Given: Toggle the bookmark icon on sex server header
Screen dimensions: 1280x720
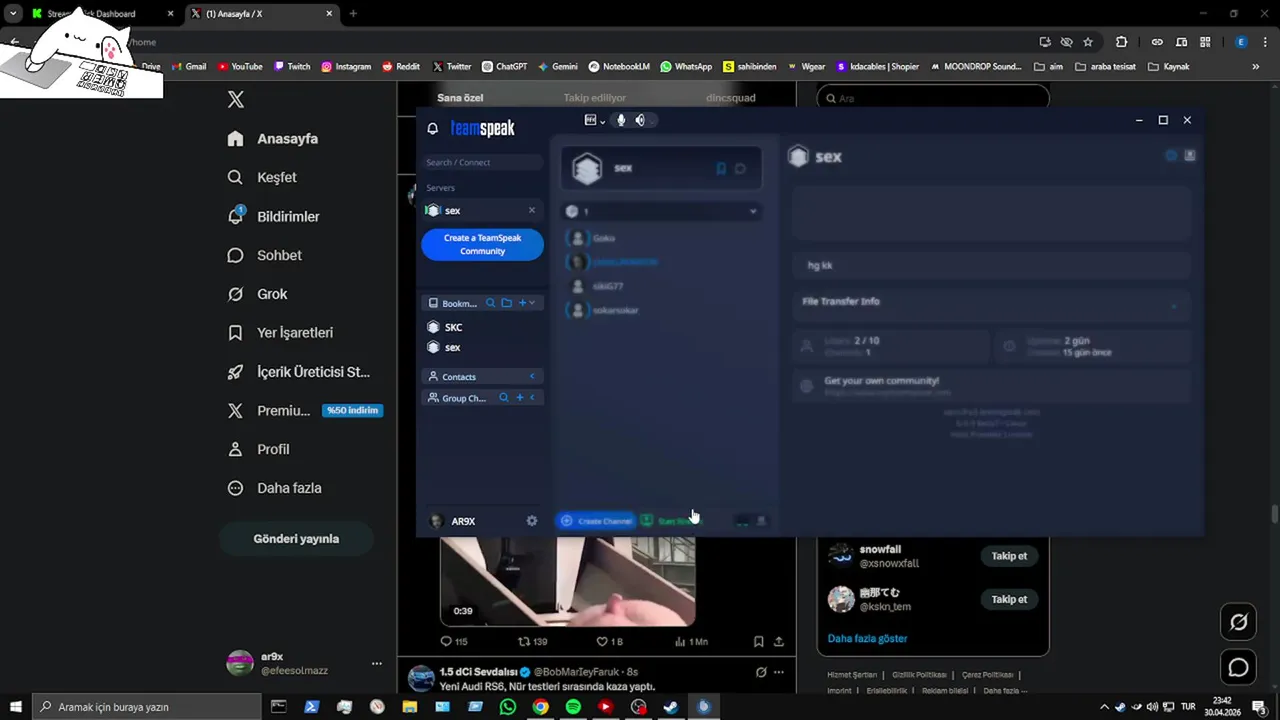Looking at the screenshot, I should tap(721, 168).
